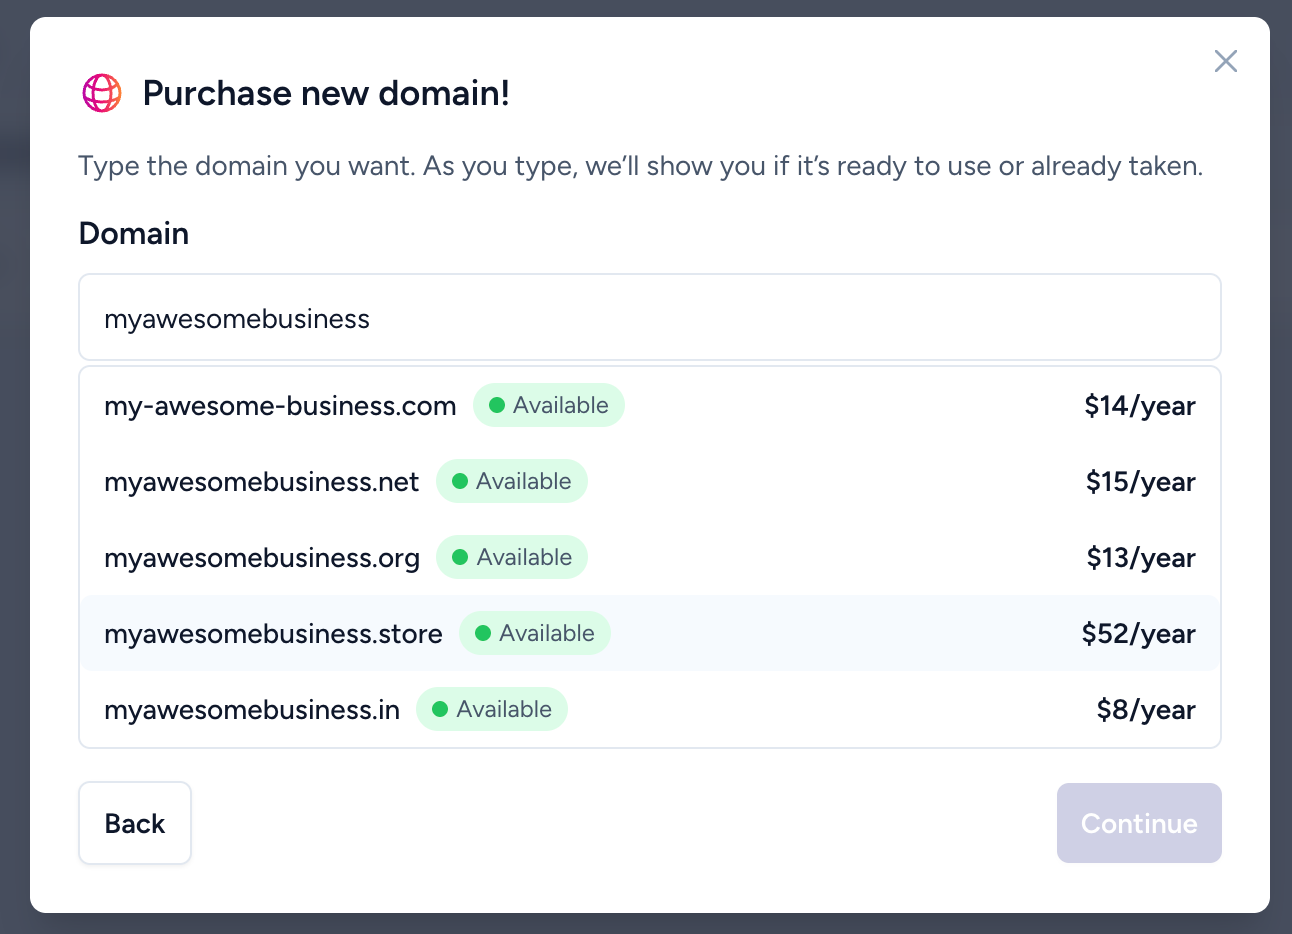
Task: Select my-awesome-business.com from the results
Action: tap(280, 406)
